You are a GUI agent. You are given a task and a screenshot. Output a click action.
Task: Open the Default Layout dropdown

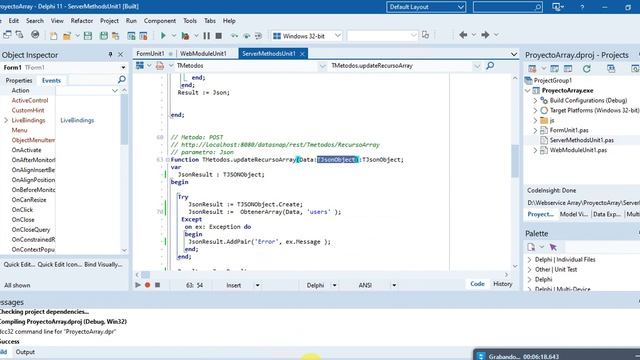click(x=426, y=7)
